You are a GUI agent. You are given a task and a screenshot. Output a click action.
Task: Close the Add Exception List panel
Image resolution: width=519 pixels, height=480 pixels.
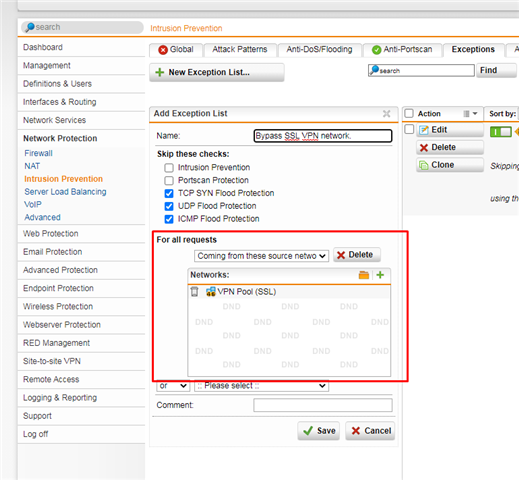(387, 114)
